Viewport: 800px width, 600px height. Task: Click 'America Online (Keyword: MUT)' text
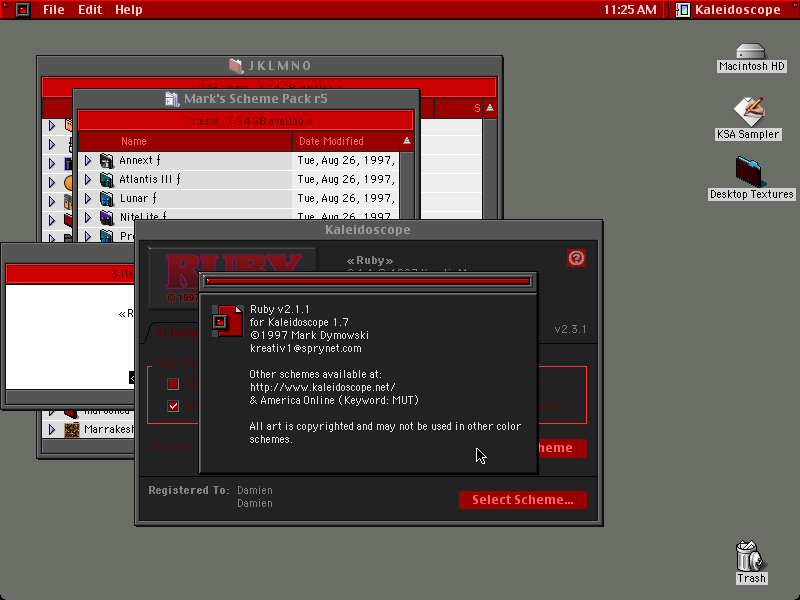click(340, 401)
